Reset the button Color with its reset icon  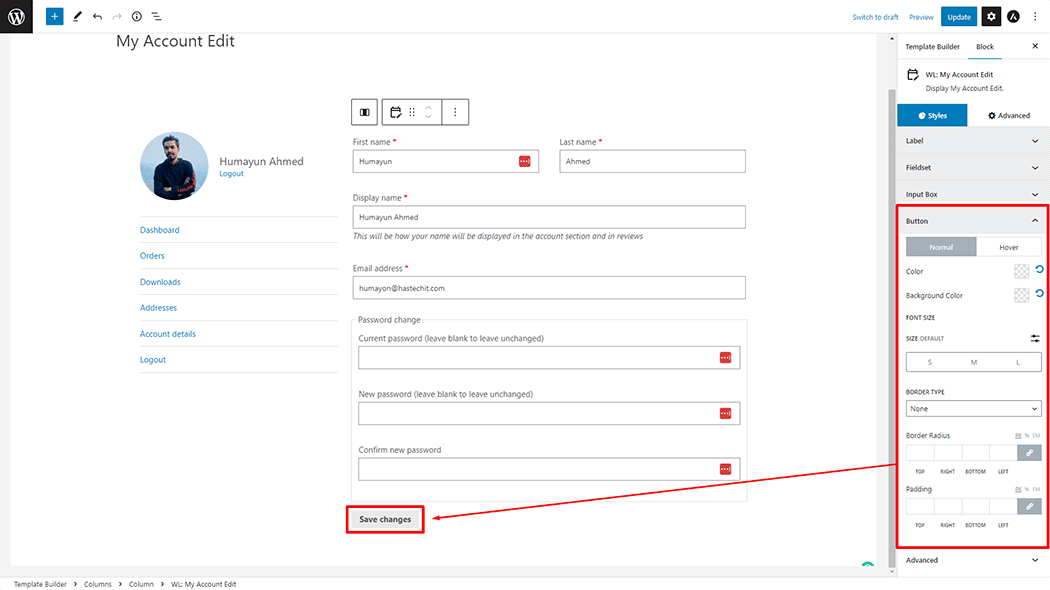pyautogui.click(x=1039, y=270)
